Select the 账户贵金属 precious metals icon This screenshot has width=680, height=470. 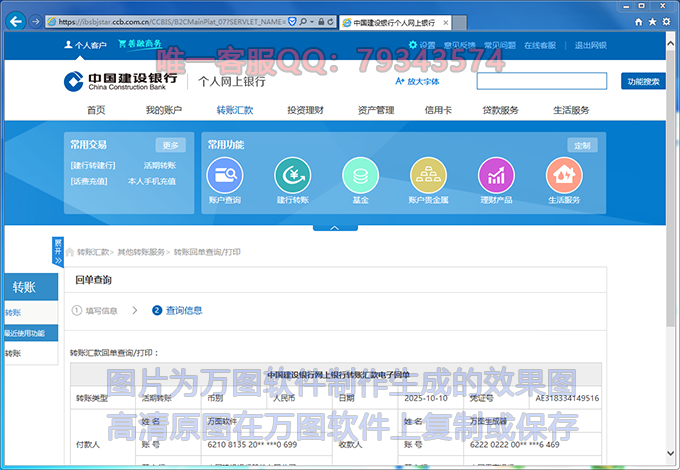click(x=428, y=176)
